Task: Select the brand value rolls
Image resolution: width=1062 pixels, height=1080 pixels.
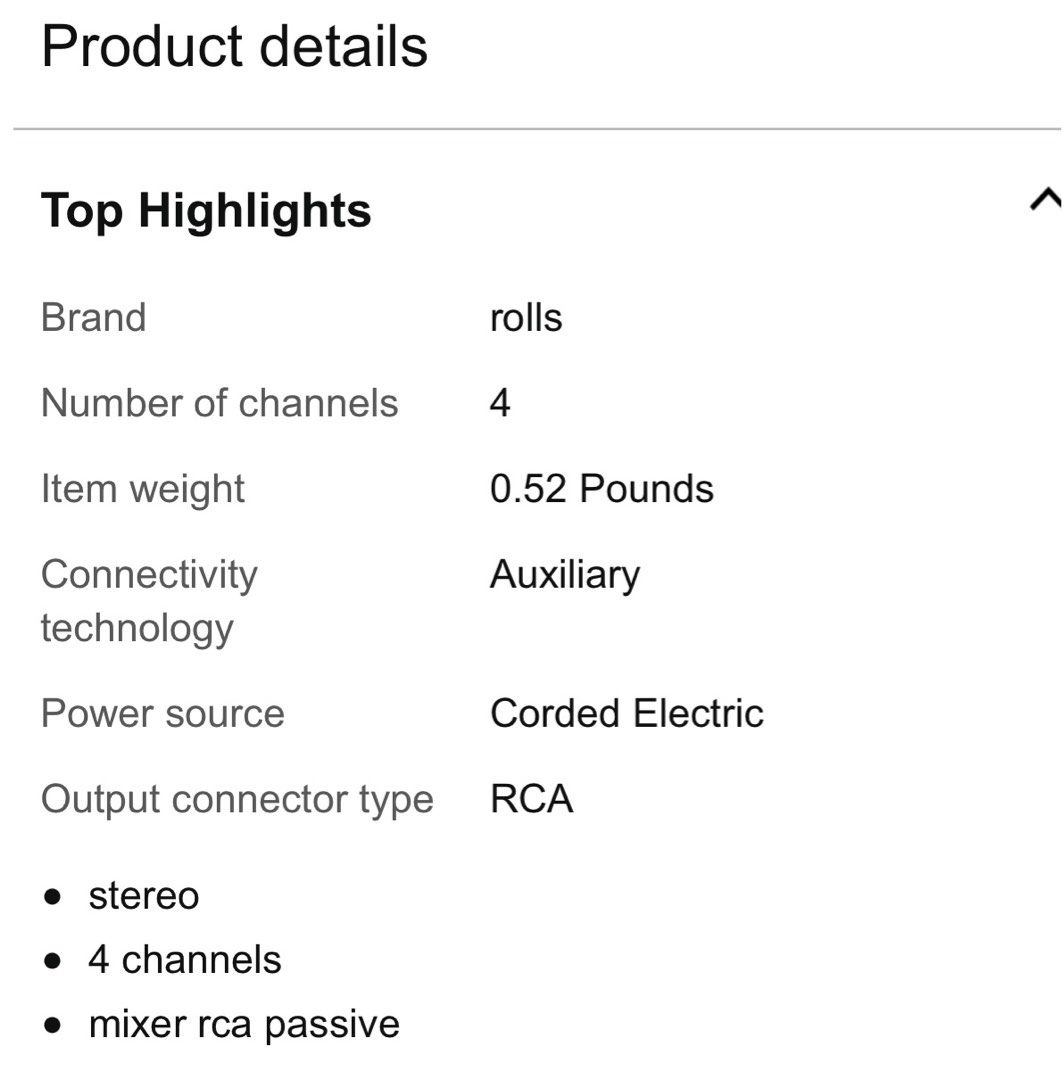Action: tap(526, 318)
